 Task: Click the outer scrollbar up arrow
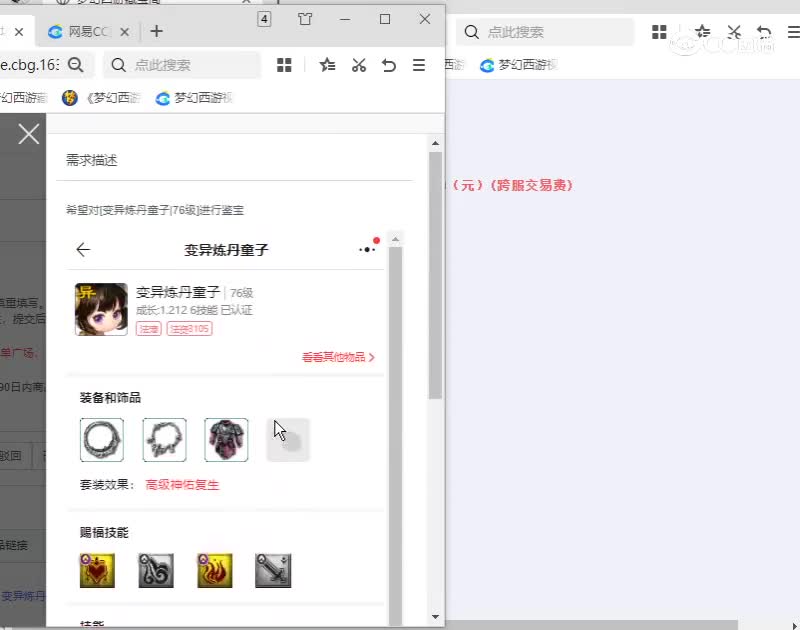coord(435,143)
